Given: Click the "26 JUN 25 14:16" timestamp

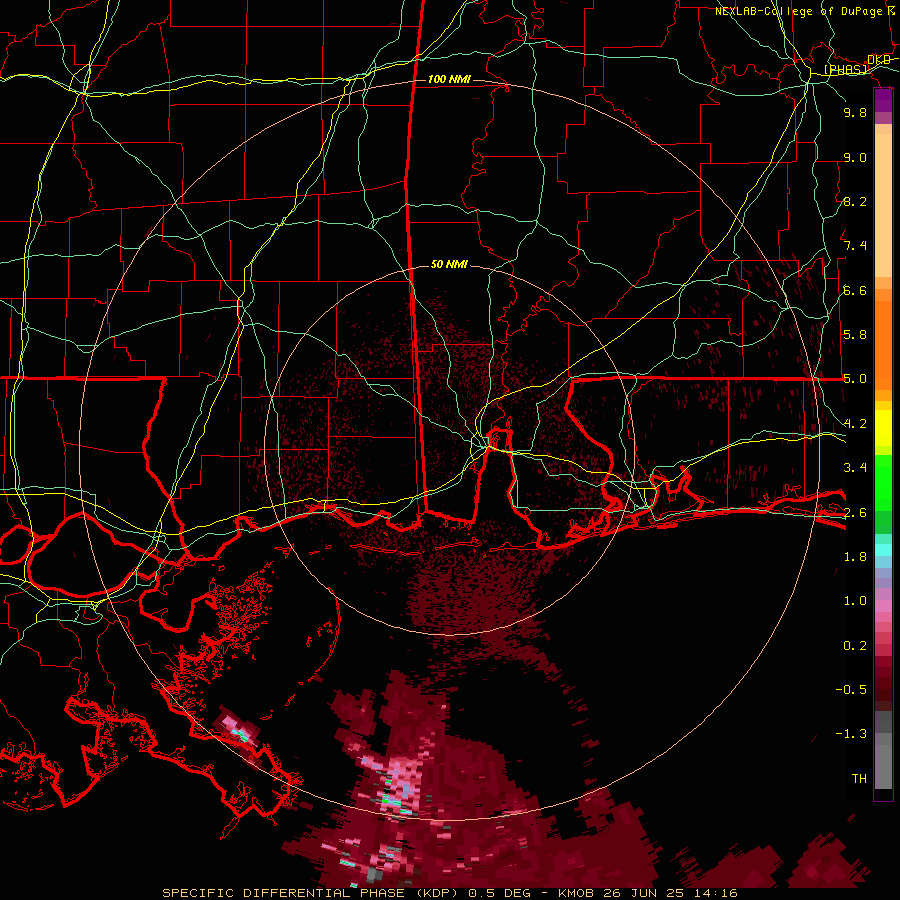Looking at the screenshot, I should click(670, 893).
